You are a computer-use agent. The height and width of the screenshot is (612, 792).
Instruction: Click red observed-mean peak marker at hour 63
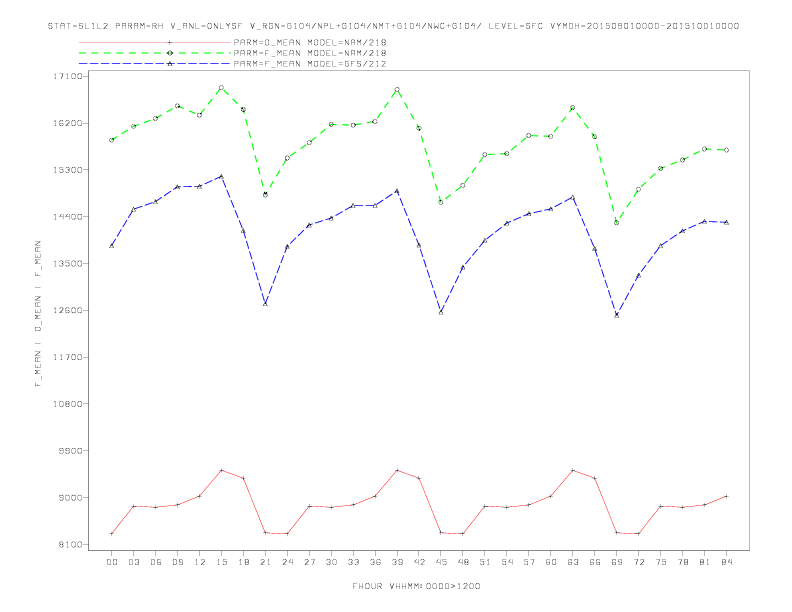573,470
